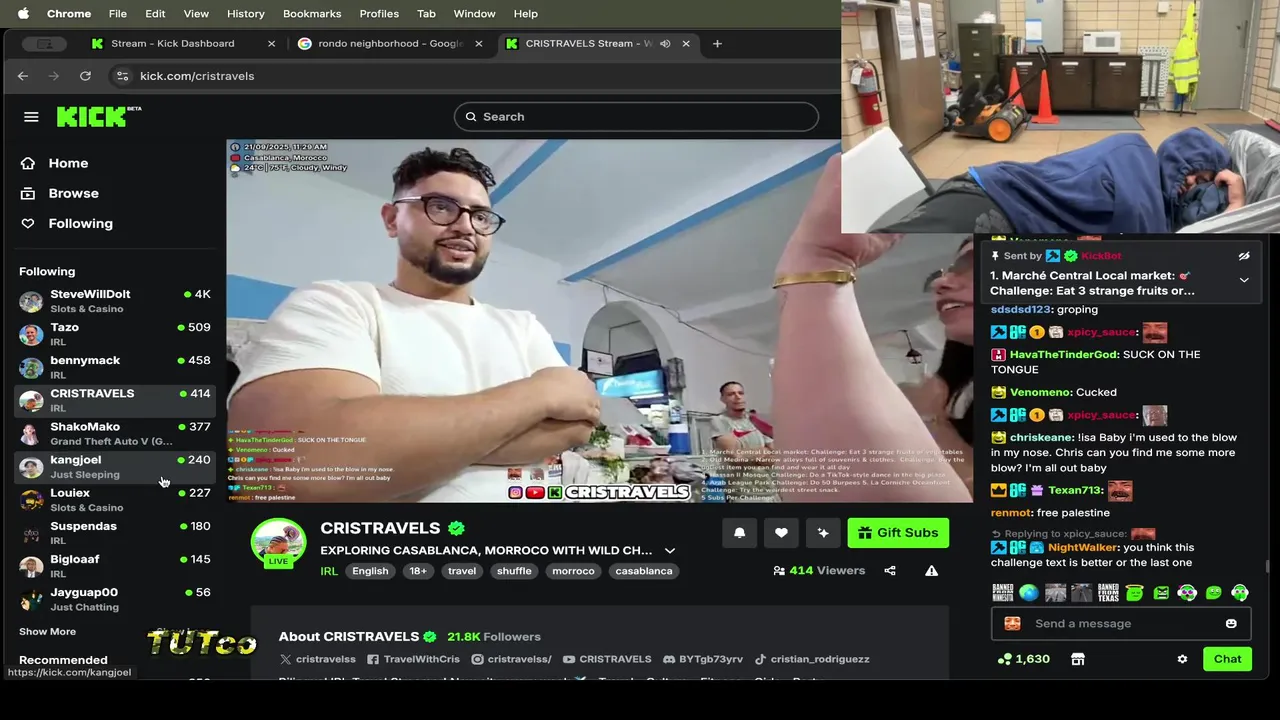
Task: Open cristian_rodriguezz TikTok link
Action: 812,659
